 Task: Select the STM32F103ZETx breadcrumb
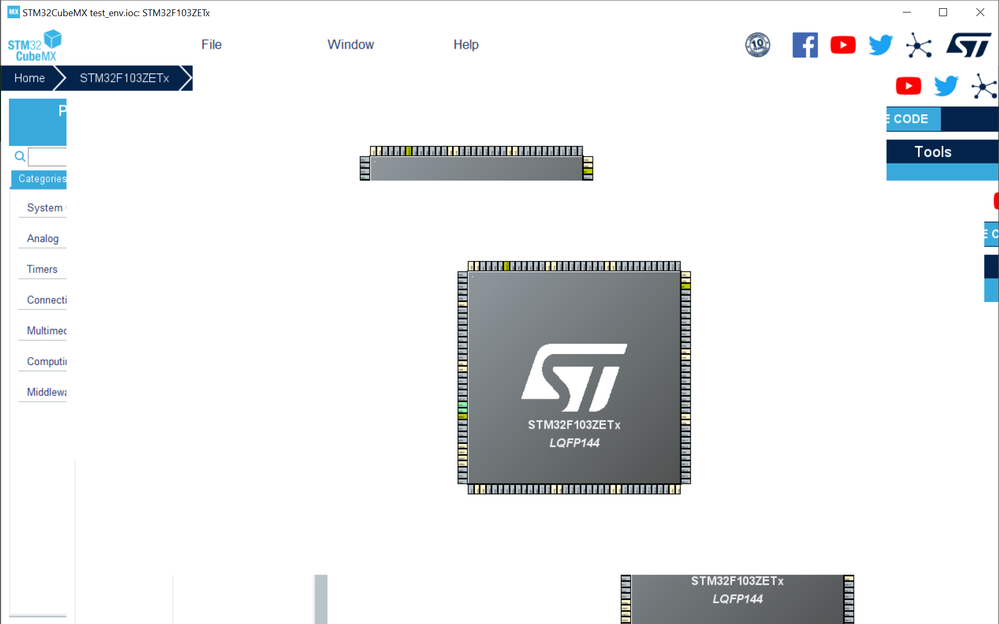click(124, 78)
